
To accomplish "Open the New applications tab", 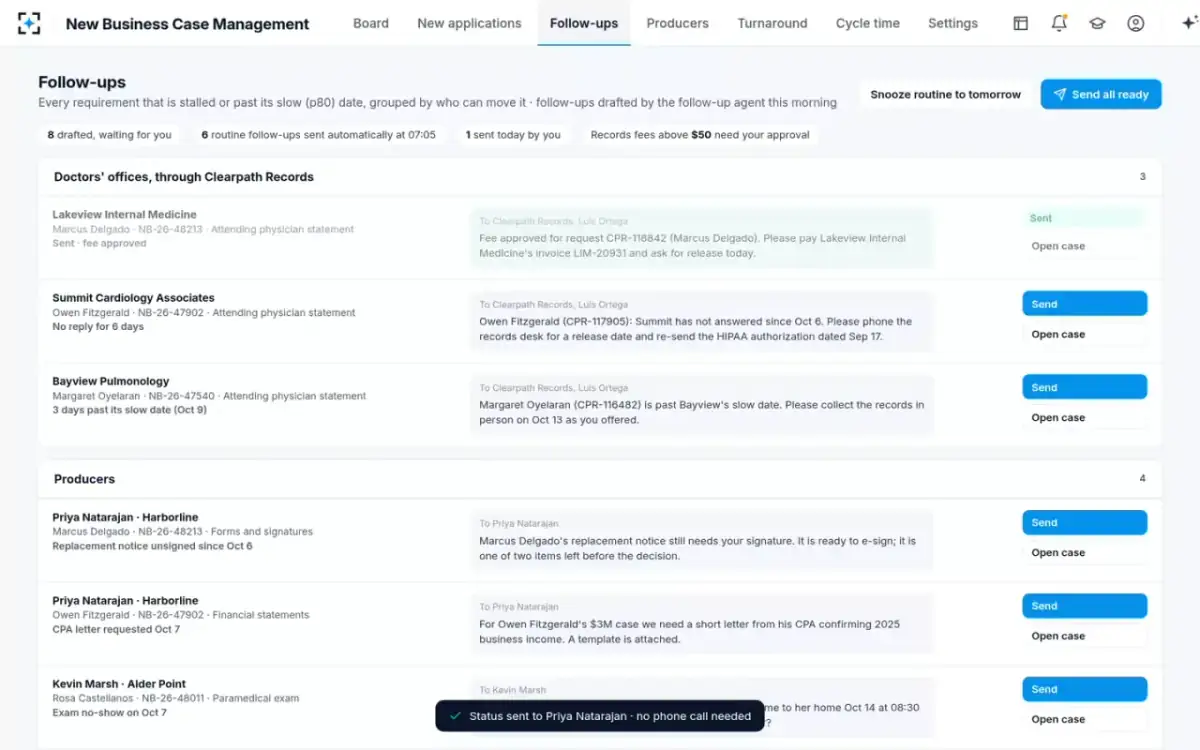I will click(x=469, y=23).
